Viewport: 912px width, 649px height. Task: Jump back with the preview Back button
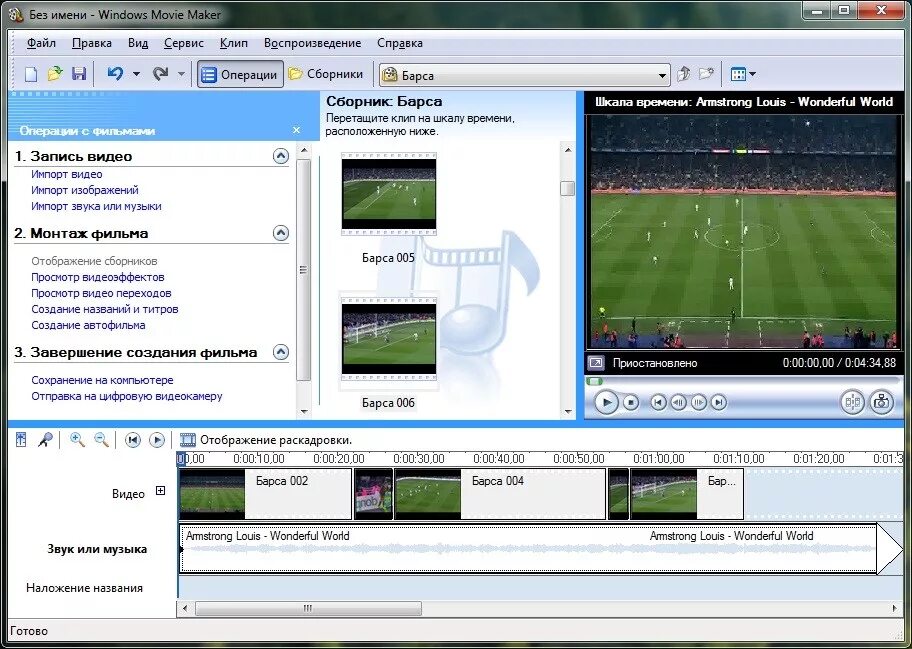tap(658, 402)
